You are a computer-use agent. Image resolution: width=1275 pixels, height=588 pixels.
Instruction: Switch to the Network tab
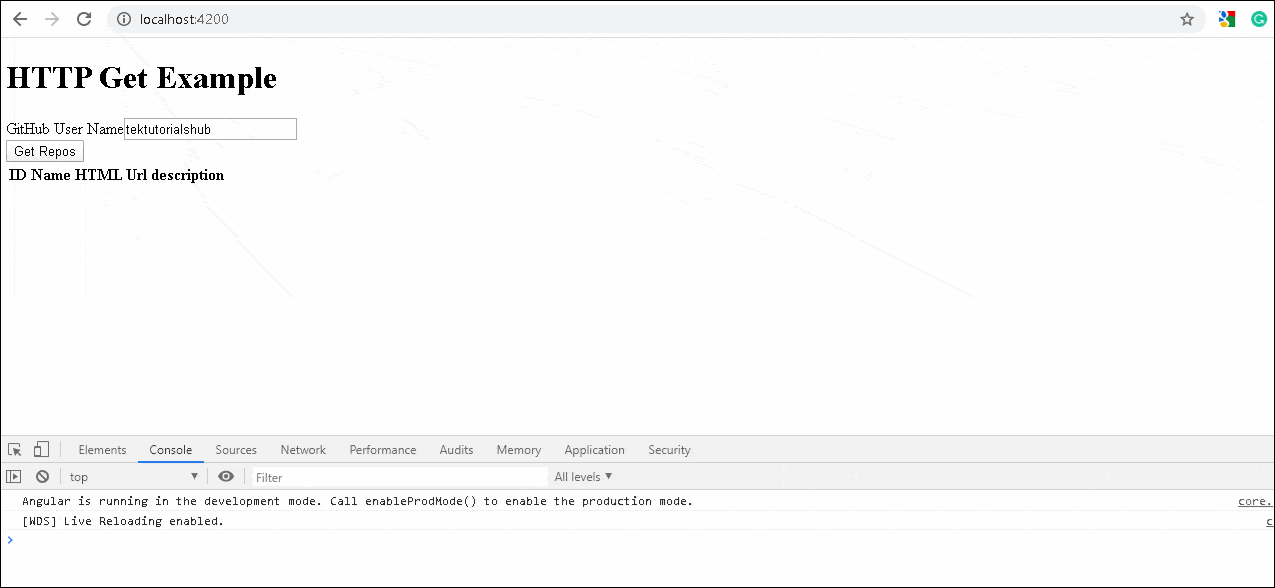click(303, 450)
